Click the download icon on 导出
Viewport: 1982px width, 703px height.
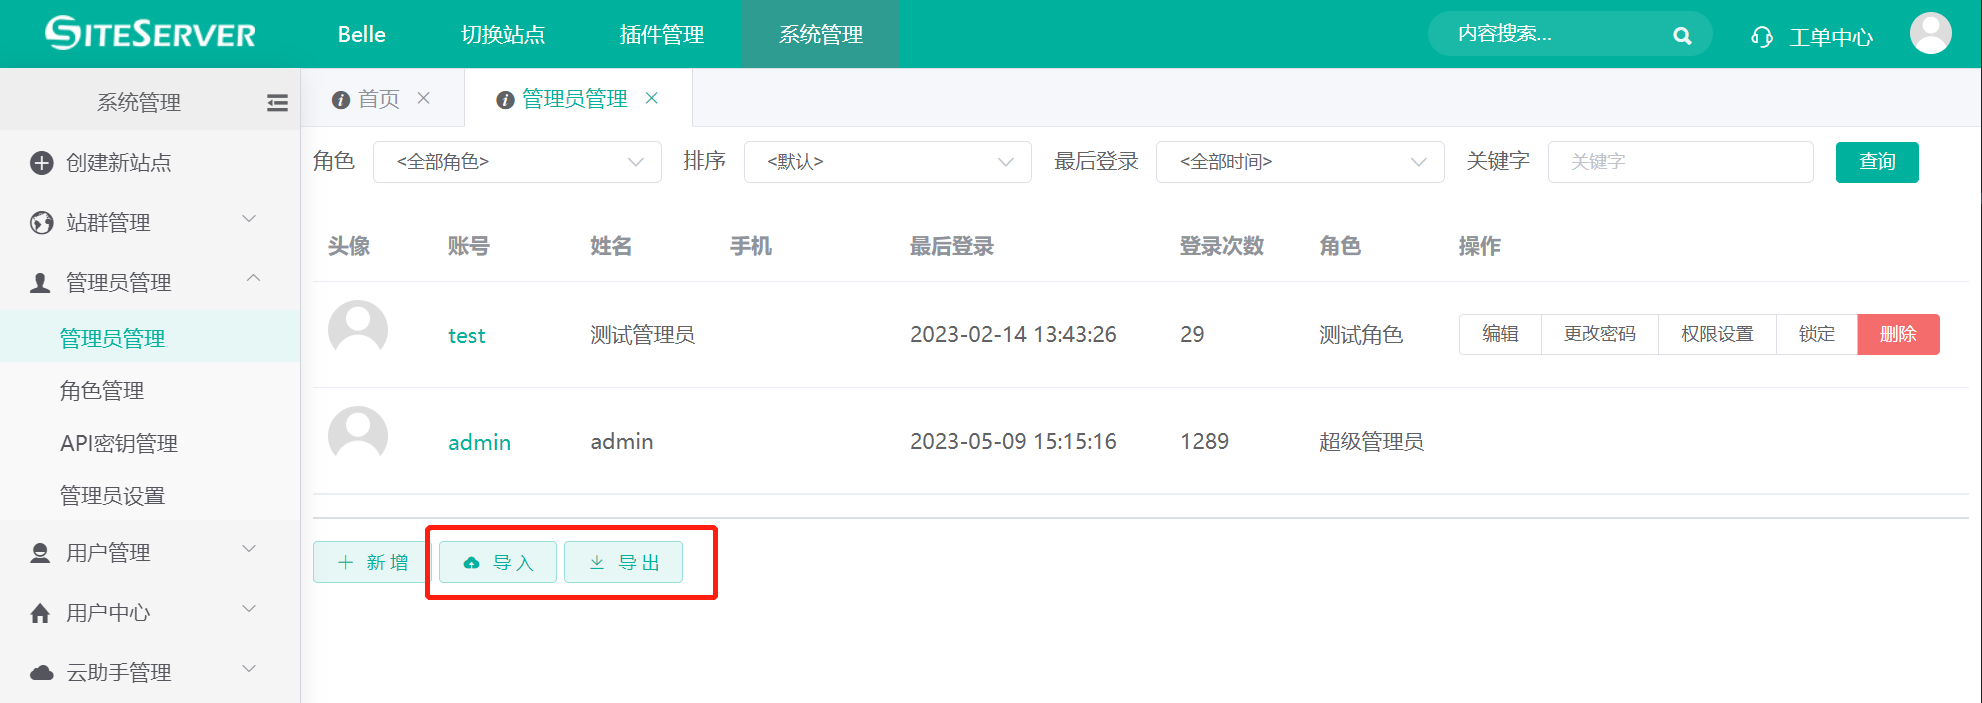click(596, 562)
